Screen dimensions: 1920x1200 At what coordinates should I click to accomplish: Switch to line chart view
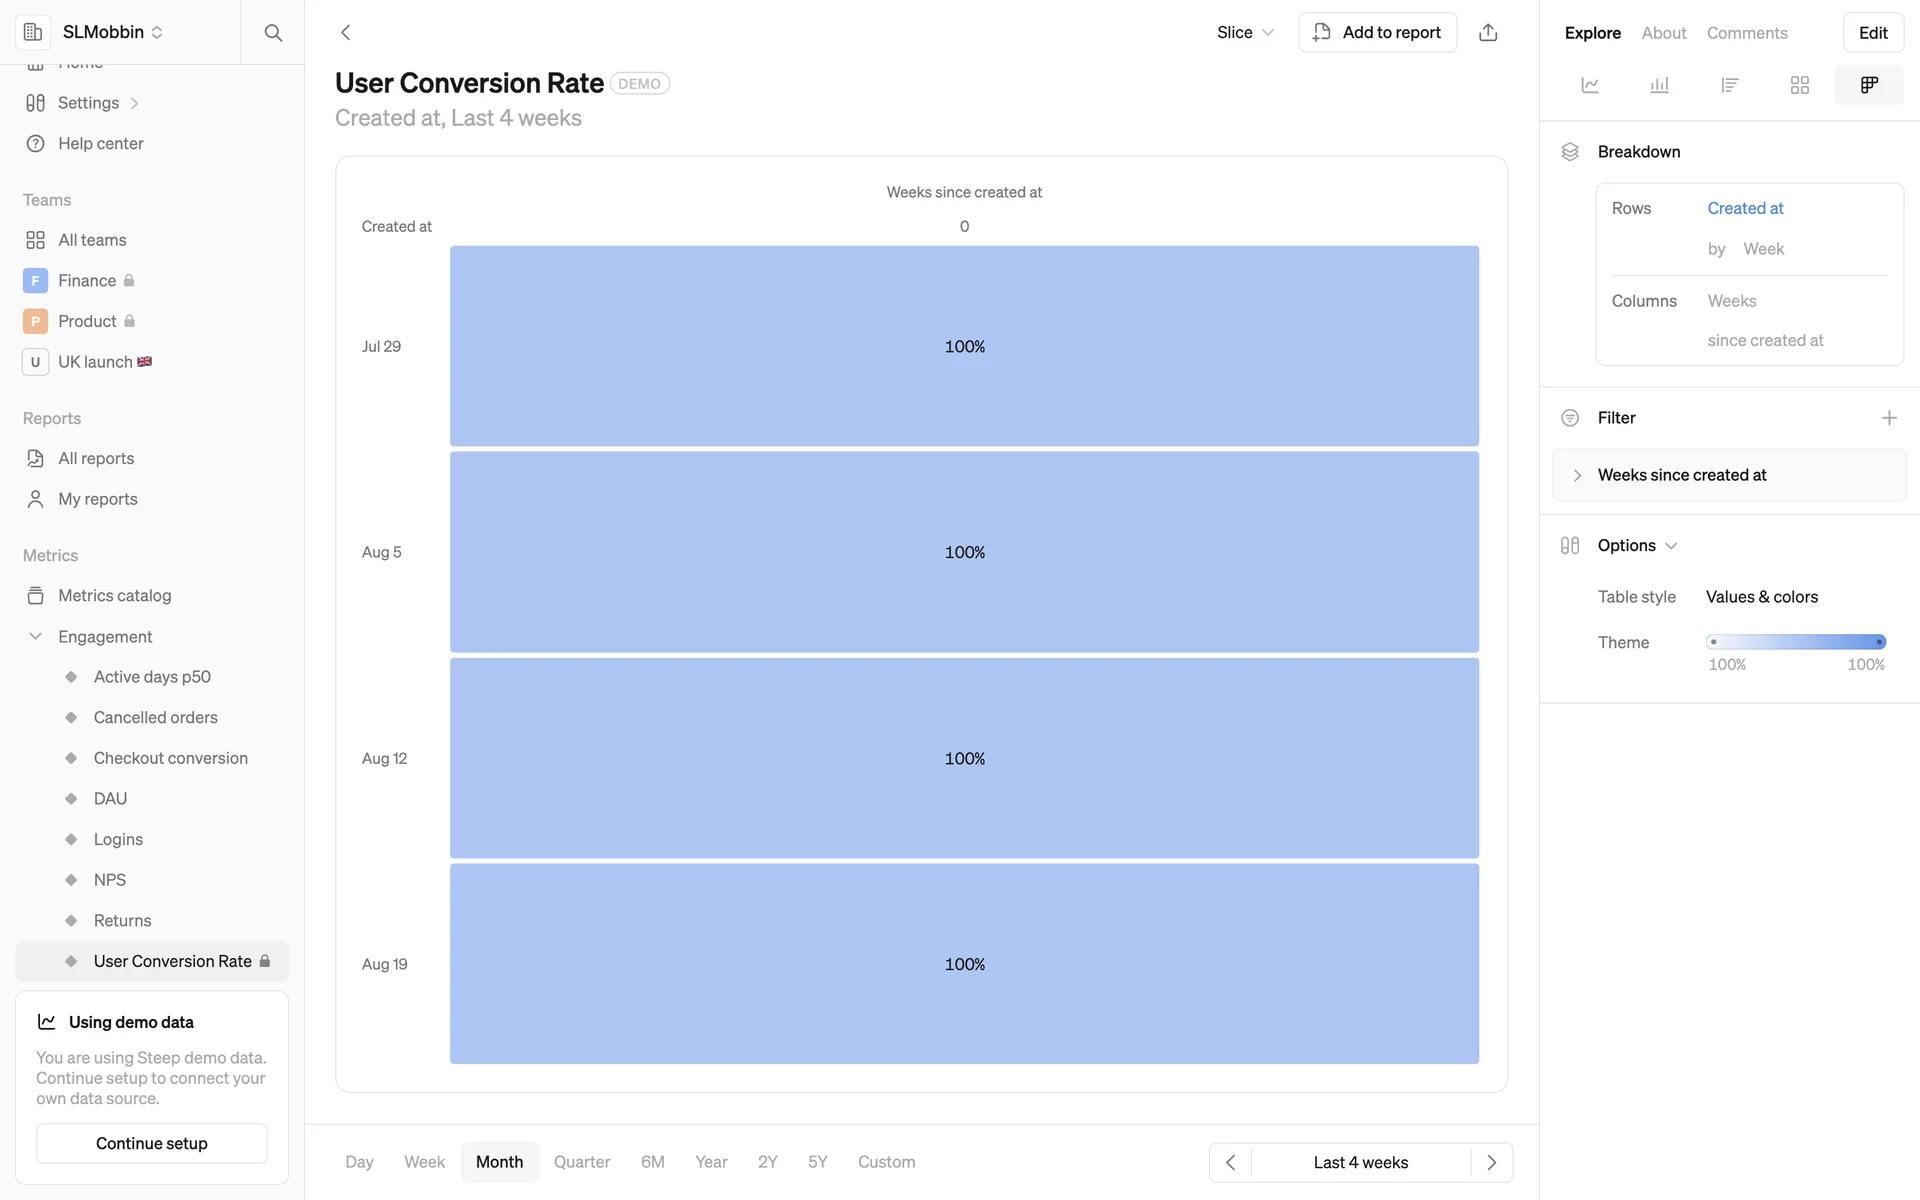[1590, 85]
